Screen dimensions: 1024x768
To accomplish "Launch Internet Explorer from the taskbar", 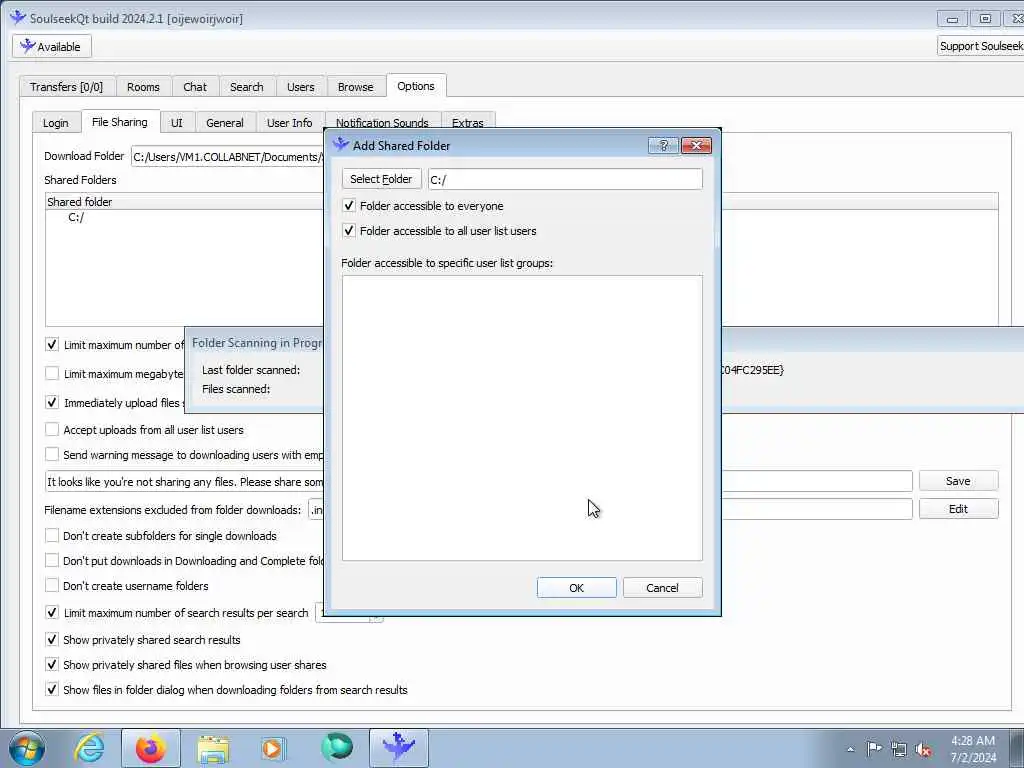I will pyautogui.click(x=89, y=748).
